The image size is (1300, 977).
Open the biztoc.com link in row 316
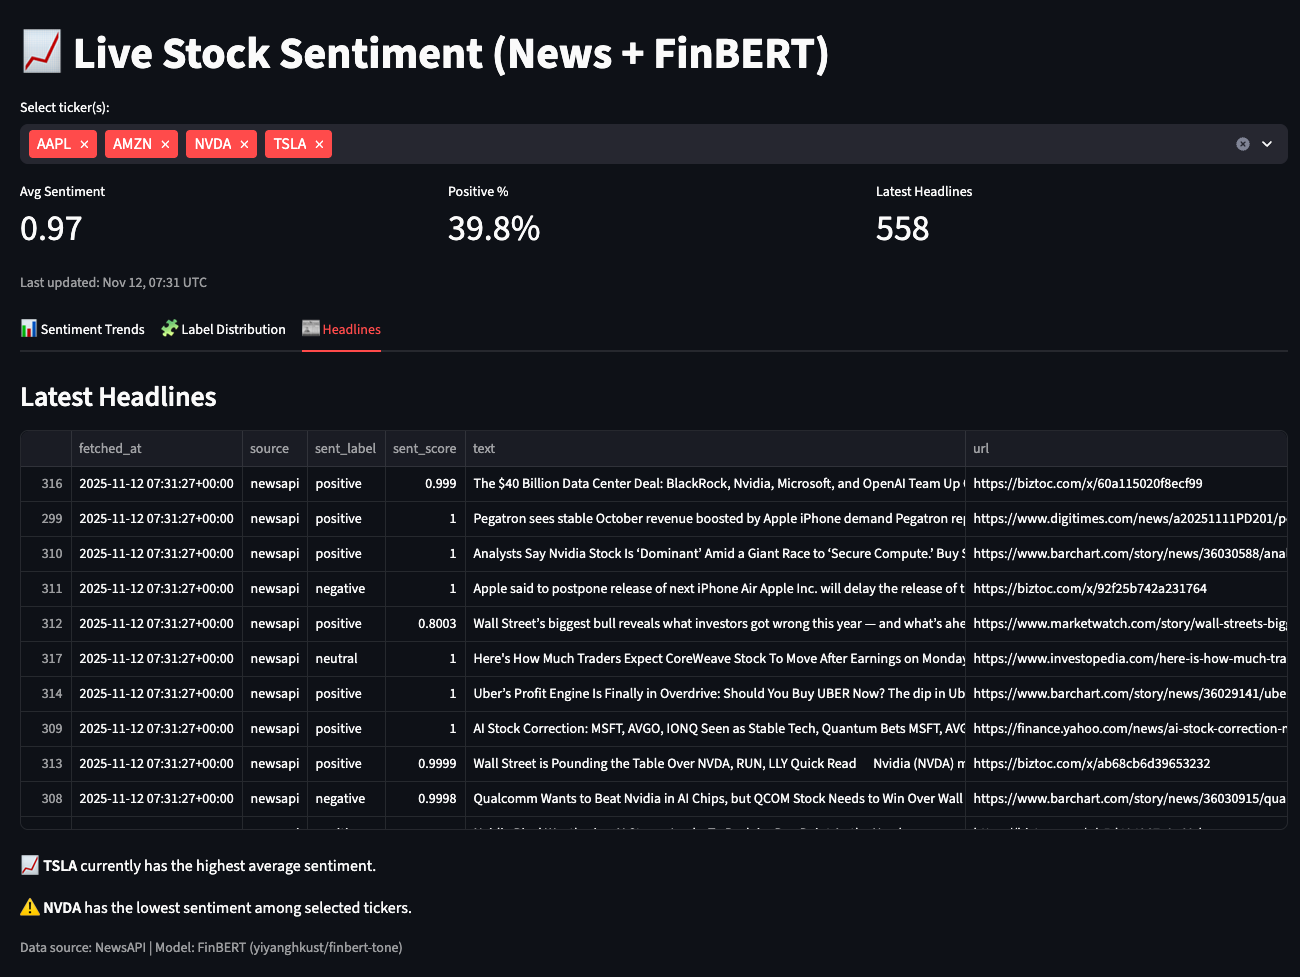(x=1087, y=484)
